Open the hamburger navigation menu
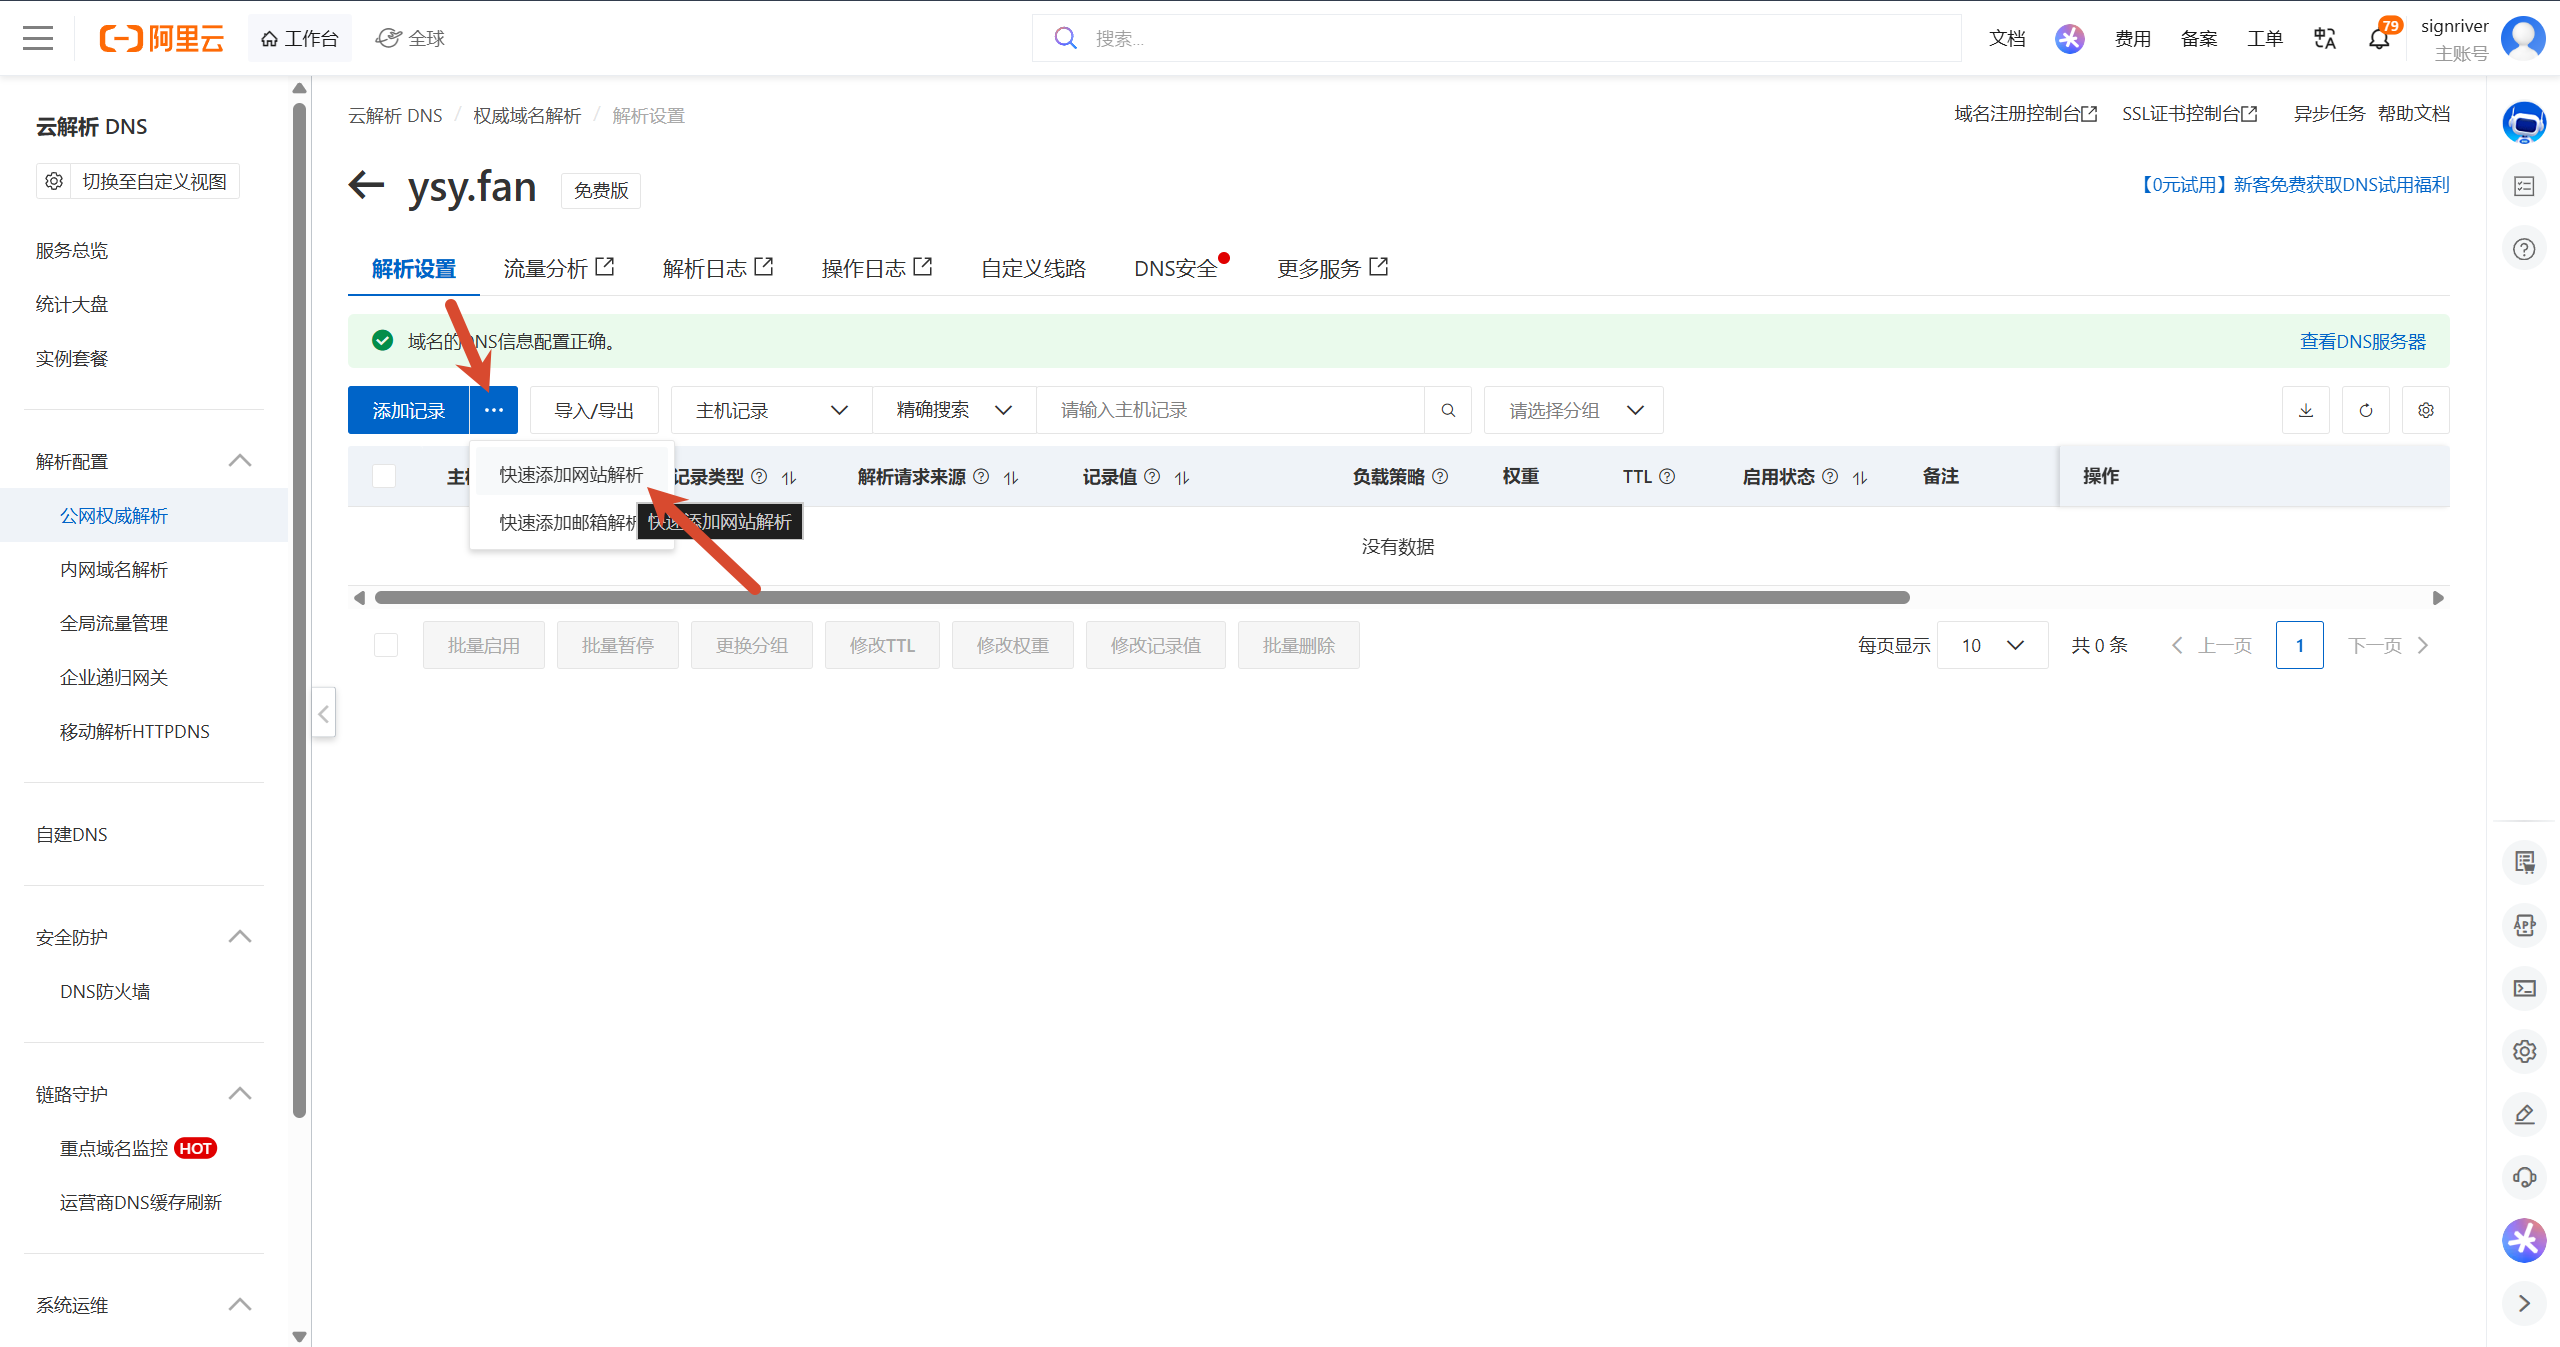Image resolution: width=2560 pixels, height=1347 pixels. coord(38,38)
